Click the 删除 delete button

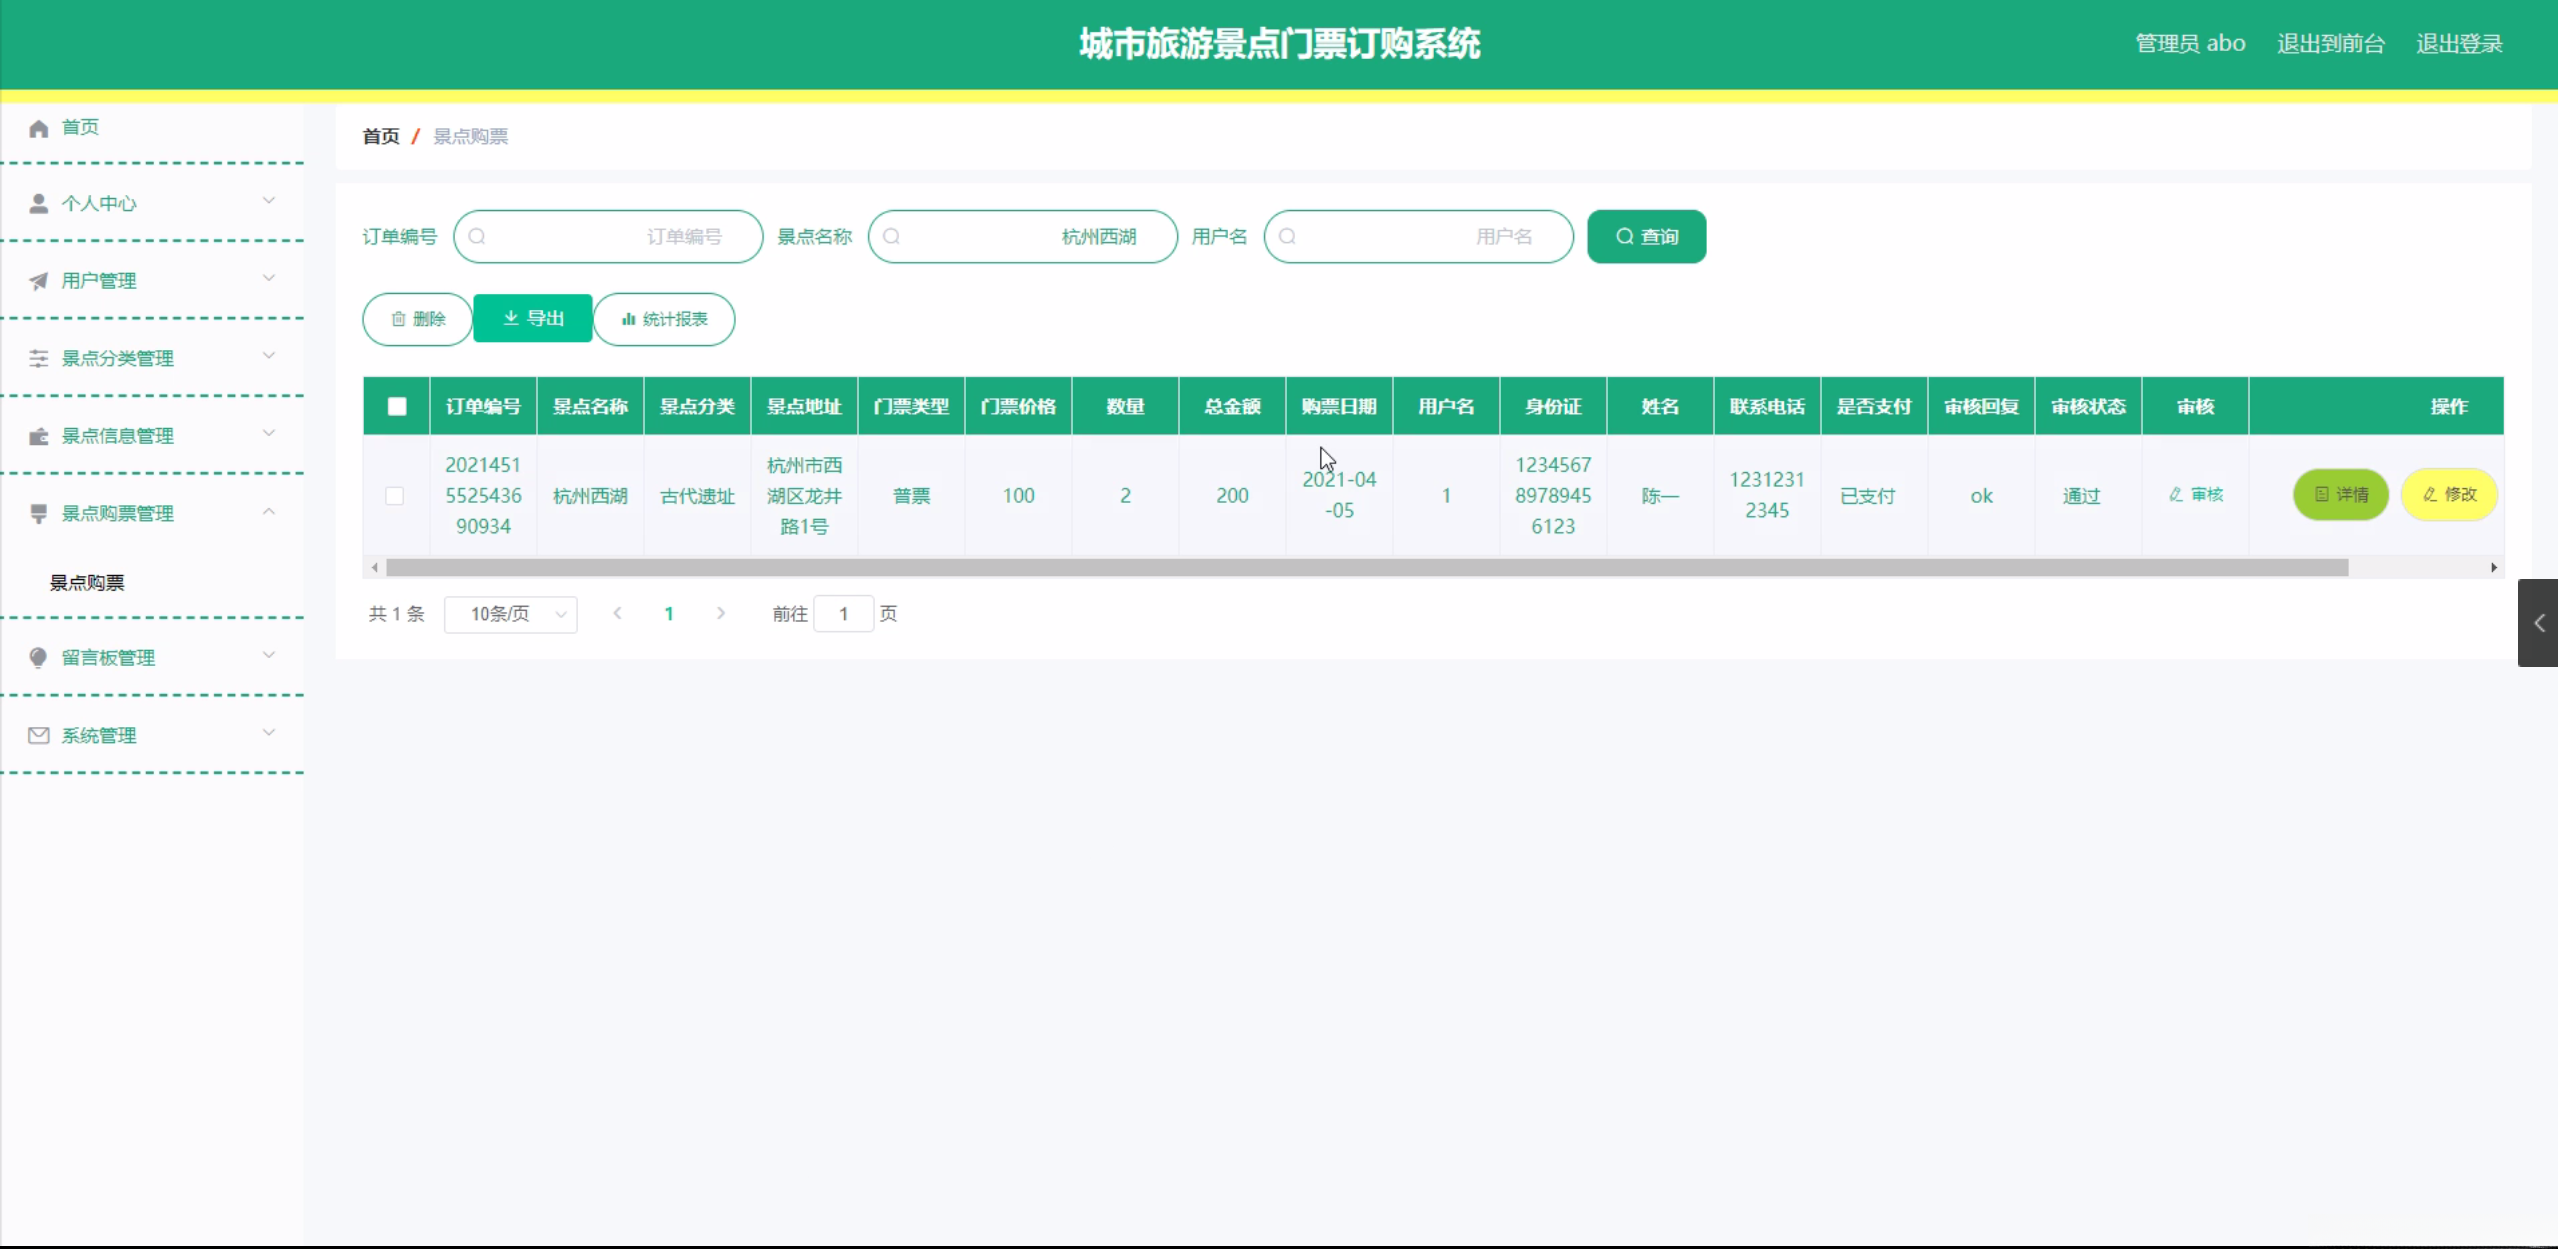click(418, 319)
